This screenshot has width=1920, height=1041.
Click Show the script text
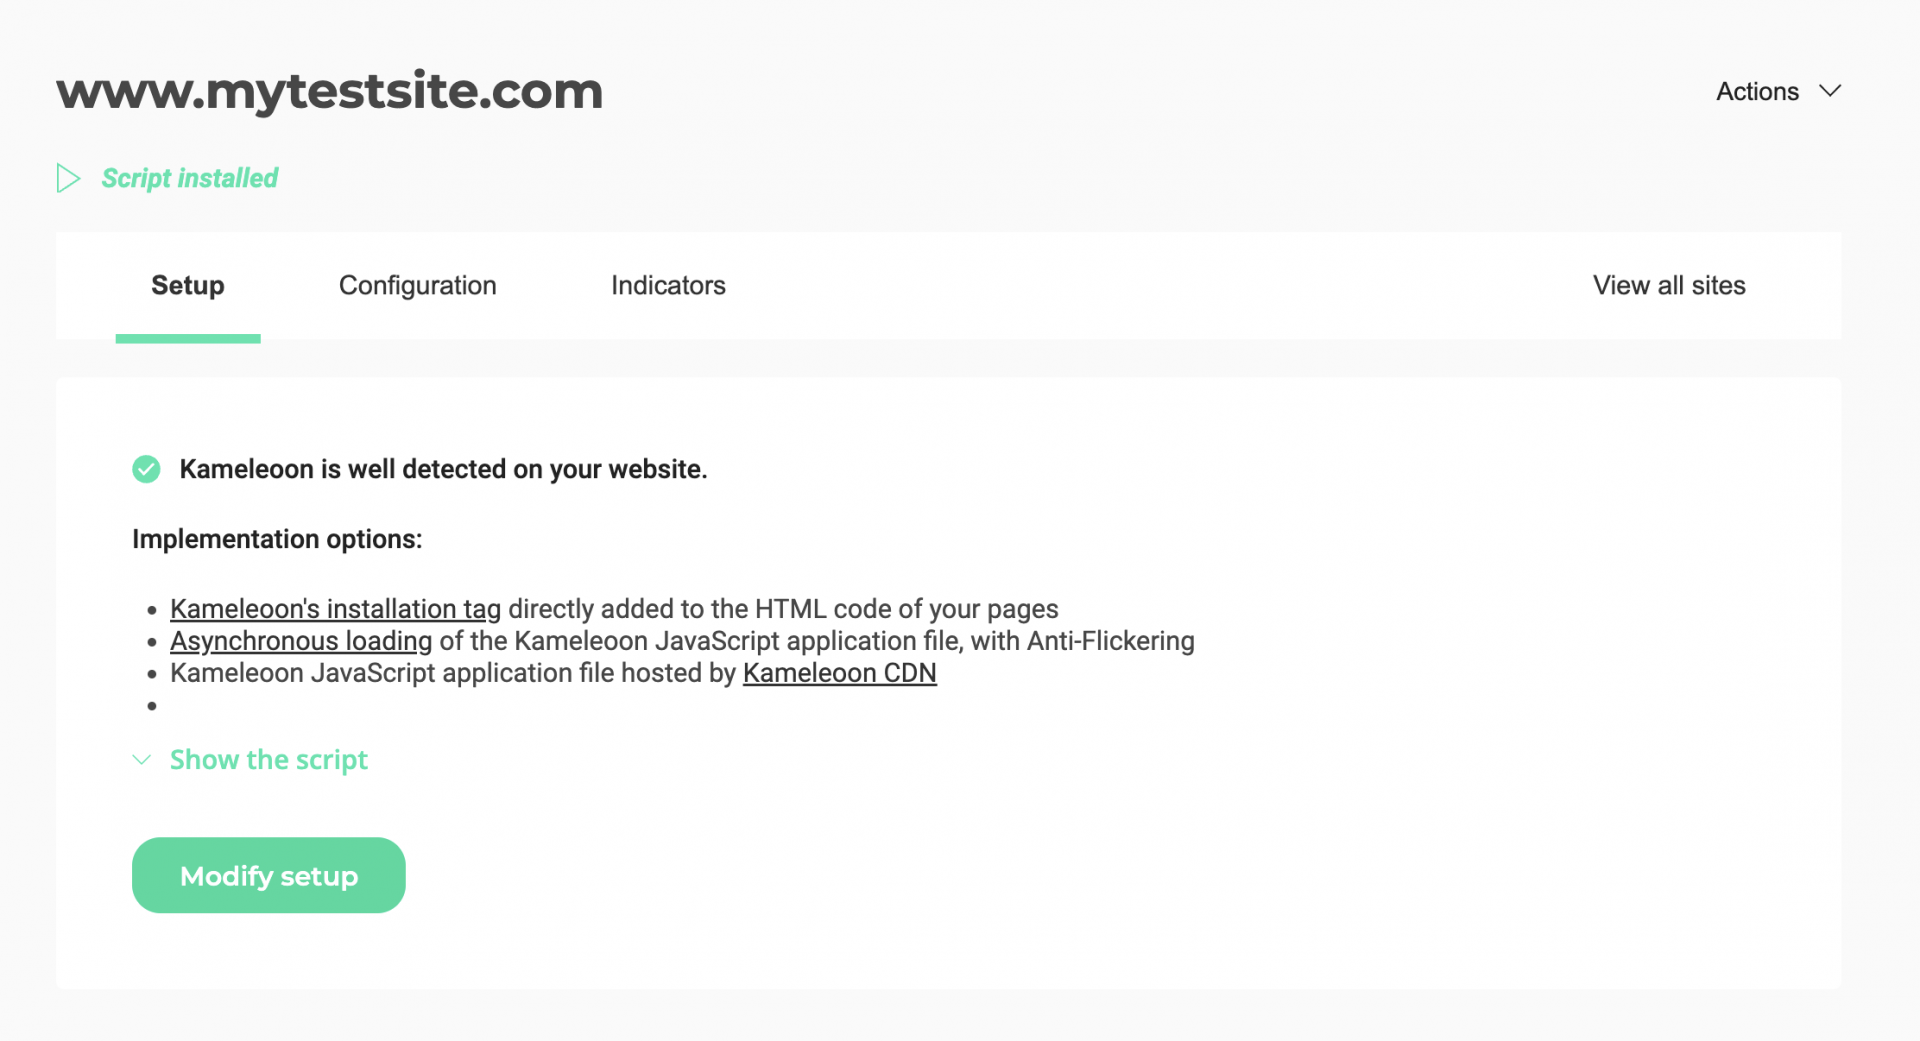[269, 760]
